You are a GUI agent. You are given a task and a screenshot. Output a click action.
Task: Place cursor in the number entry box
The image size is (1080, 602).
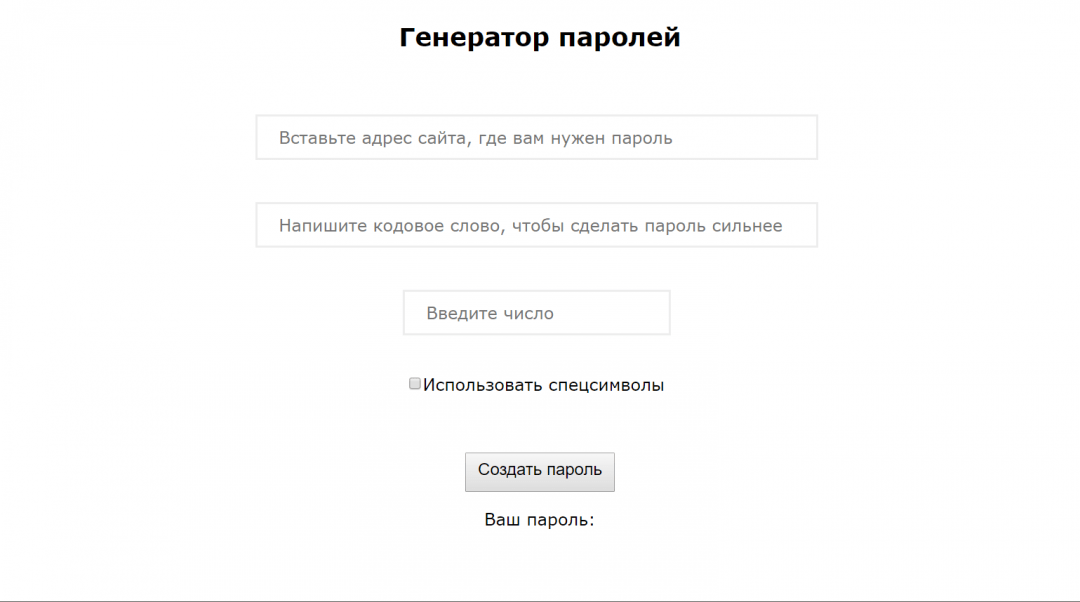click(536, 313)
